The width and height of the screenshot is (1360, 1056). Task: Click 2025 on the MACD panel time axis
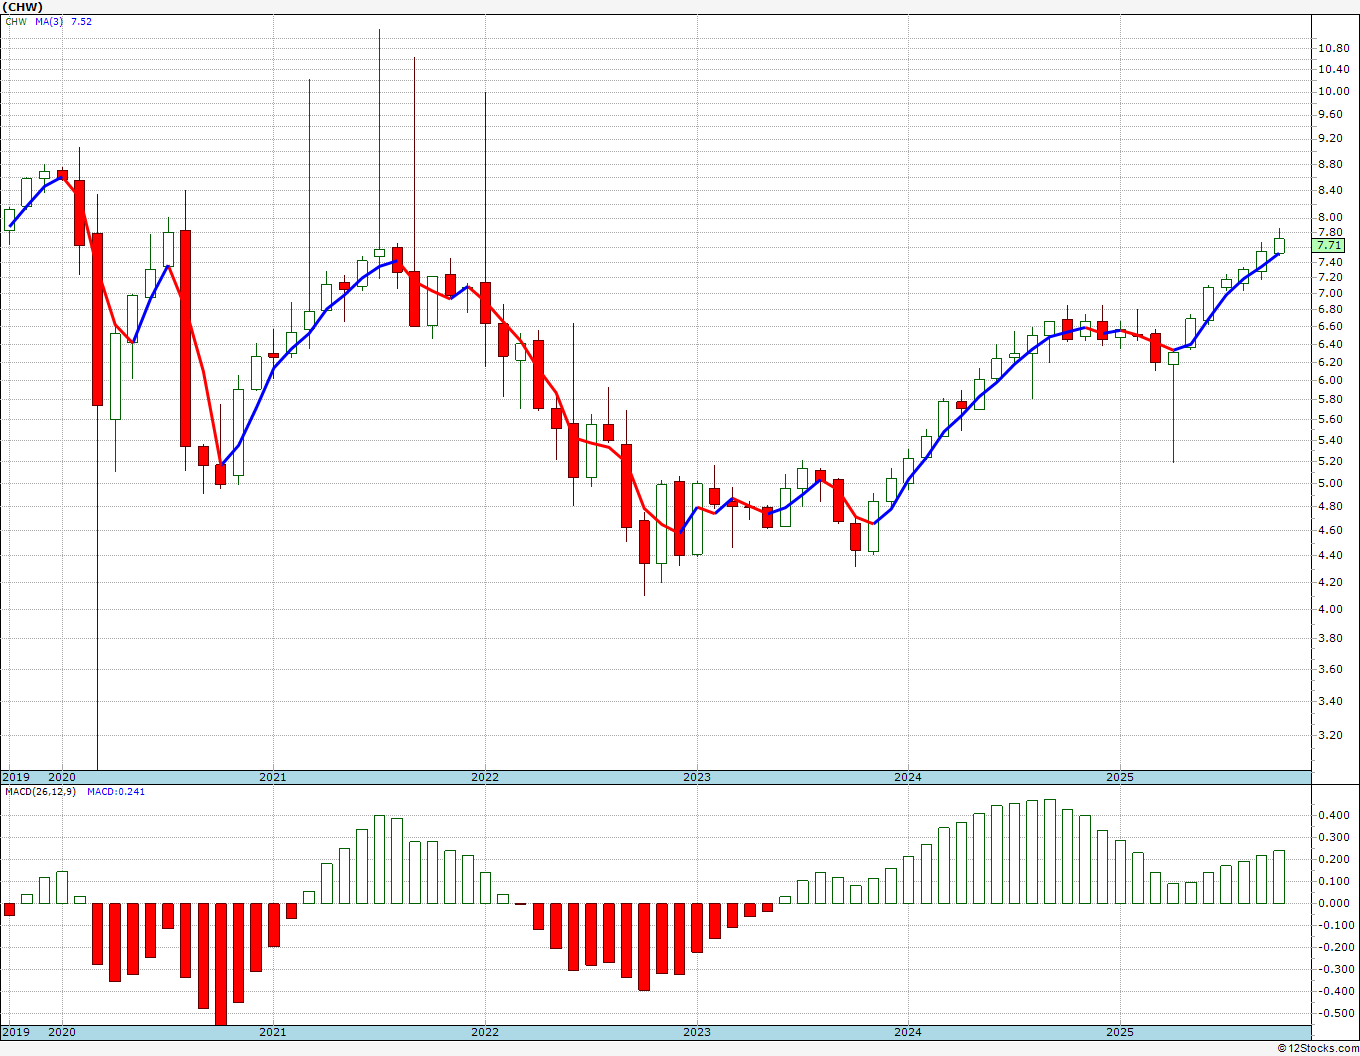click(1120, 1032)
